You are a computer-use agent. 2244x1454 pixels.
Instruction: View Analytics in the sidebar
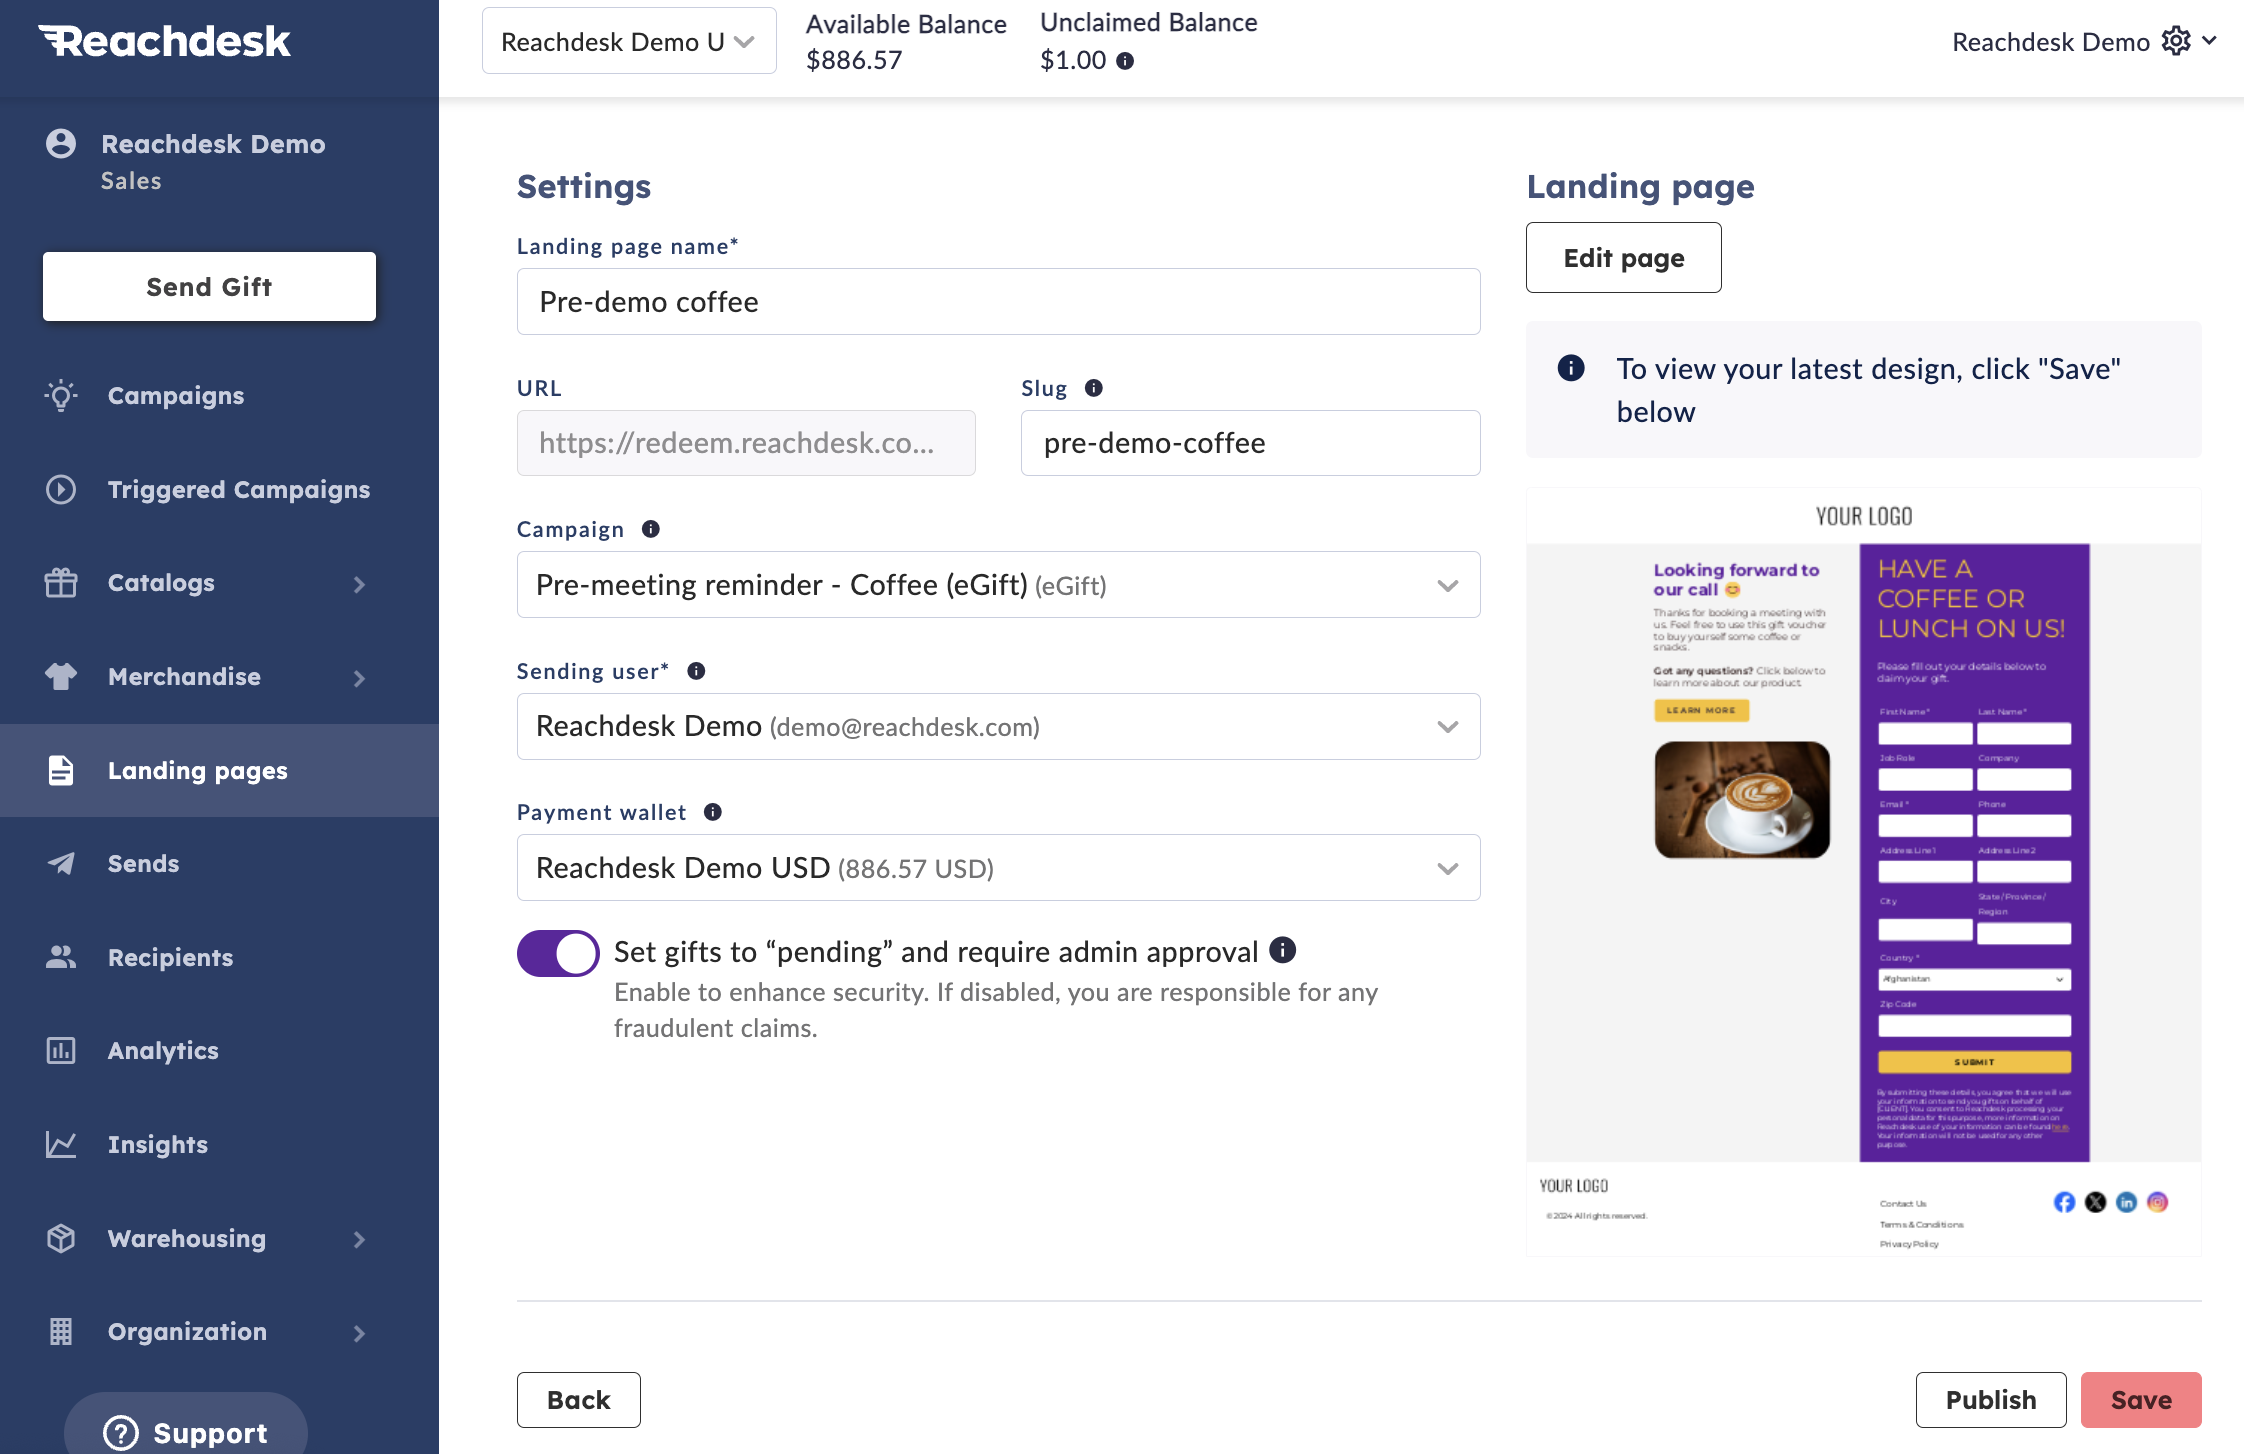(219, 1050)
